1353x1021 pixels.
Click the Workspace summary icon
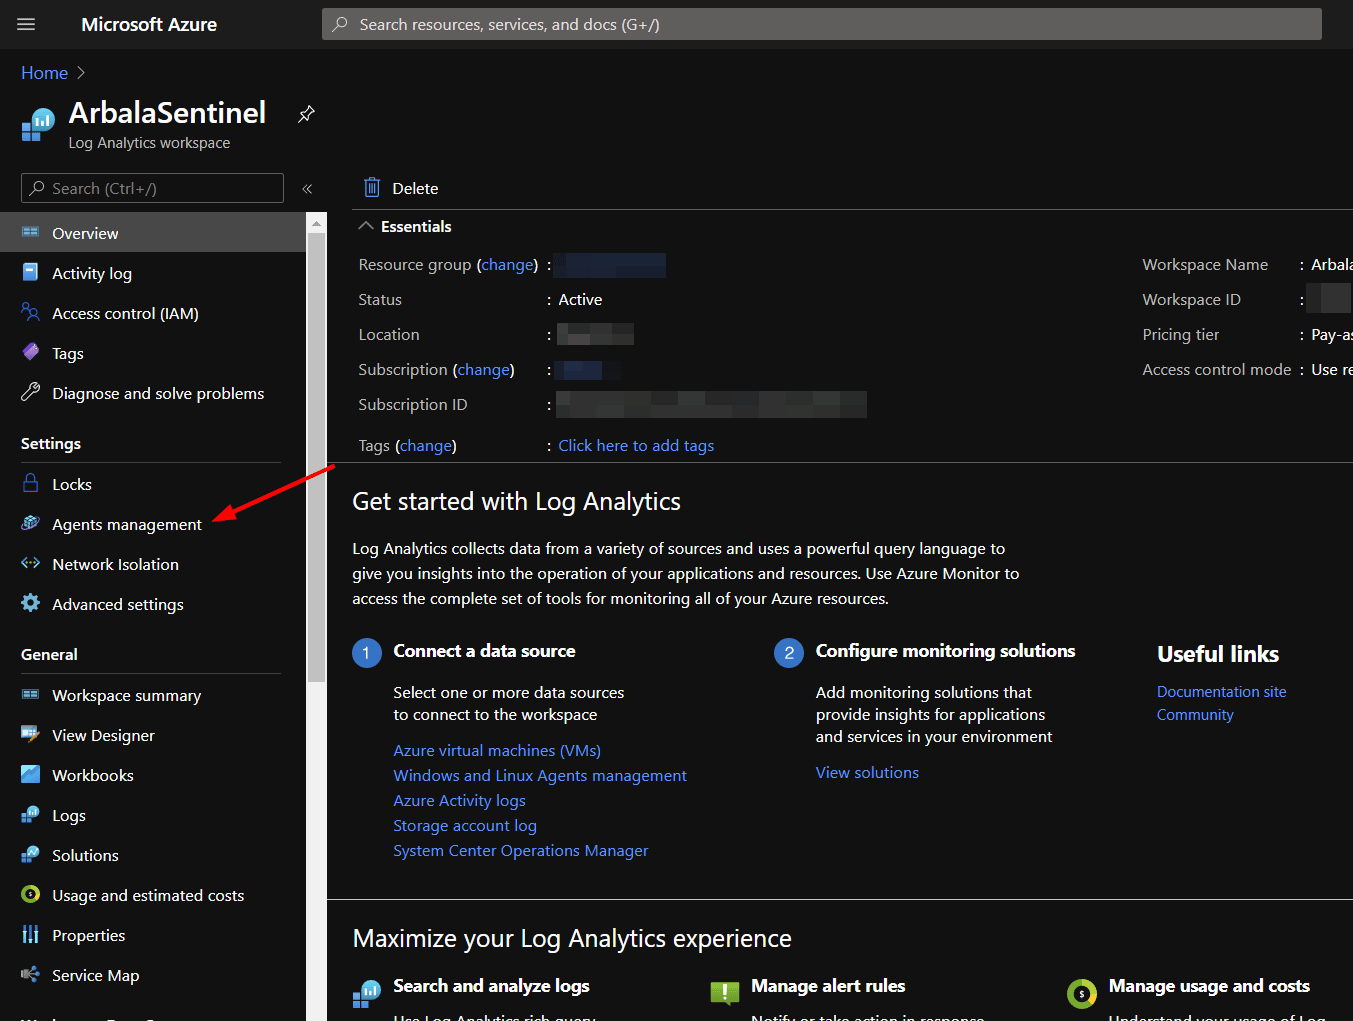[31, 694]
